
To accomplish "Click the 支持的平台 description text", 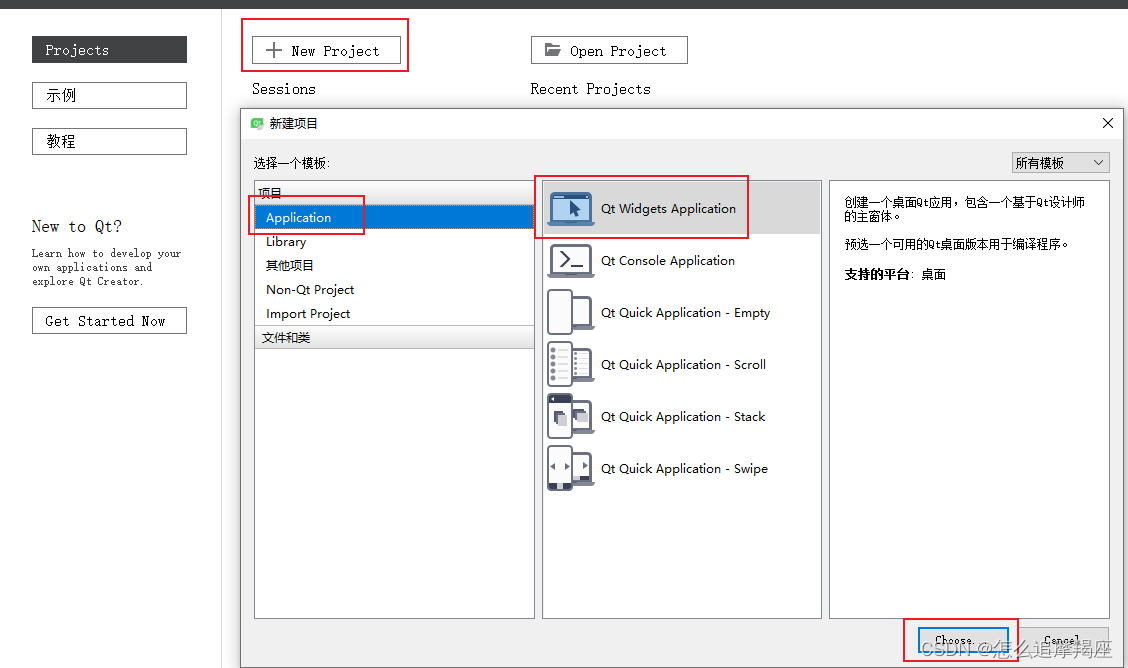I will (x=895, y=275).
